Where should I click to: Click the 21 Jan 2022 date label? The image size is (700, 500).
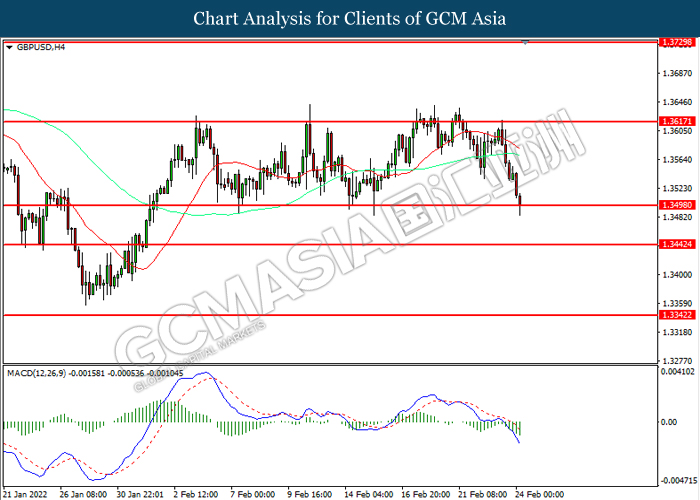point(25,494)
